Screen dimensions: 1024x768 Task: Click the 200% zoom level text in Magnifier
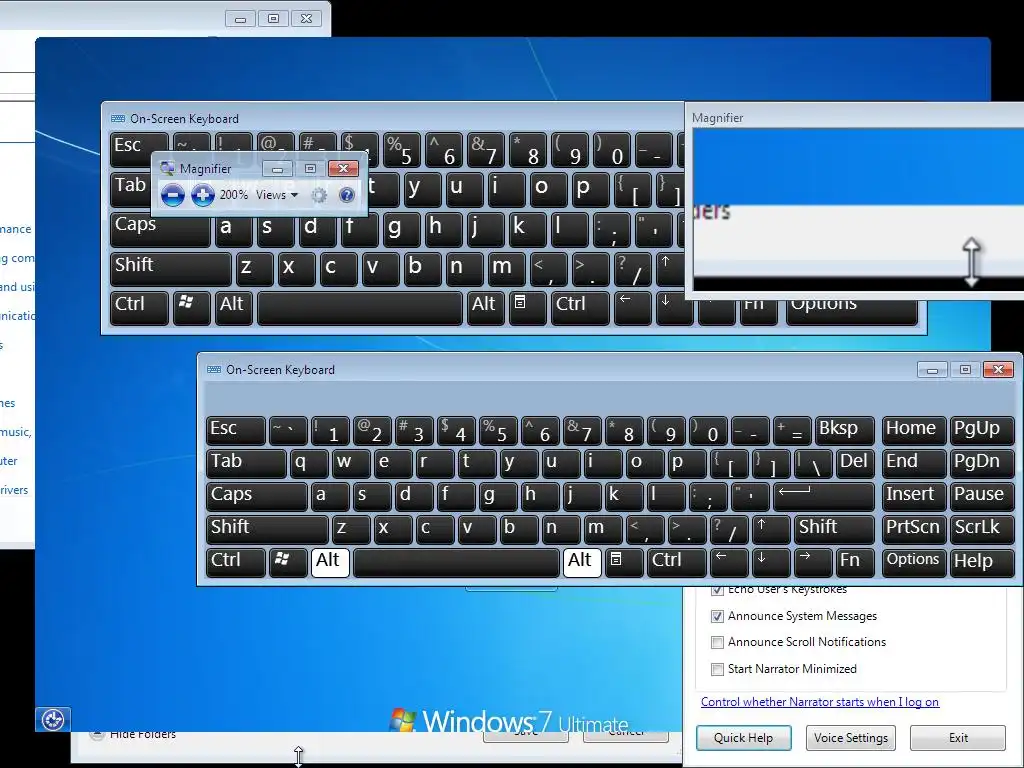pyautogui.click(x=234, y=195)
